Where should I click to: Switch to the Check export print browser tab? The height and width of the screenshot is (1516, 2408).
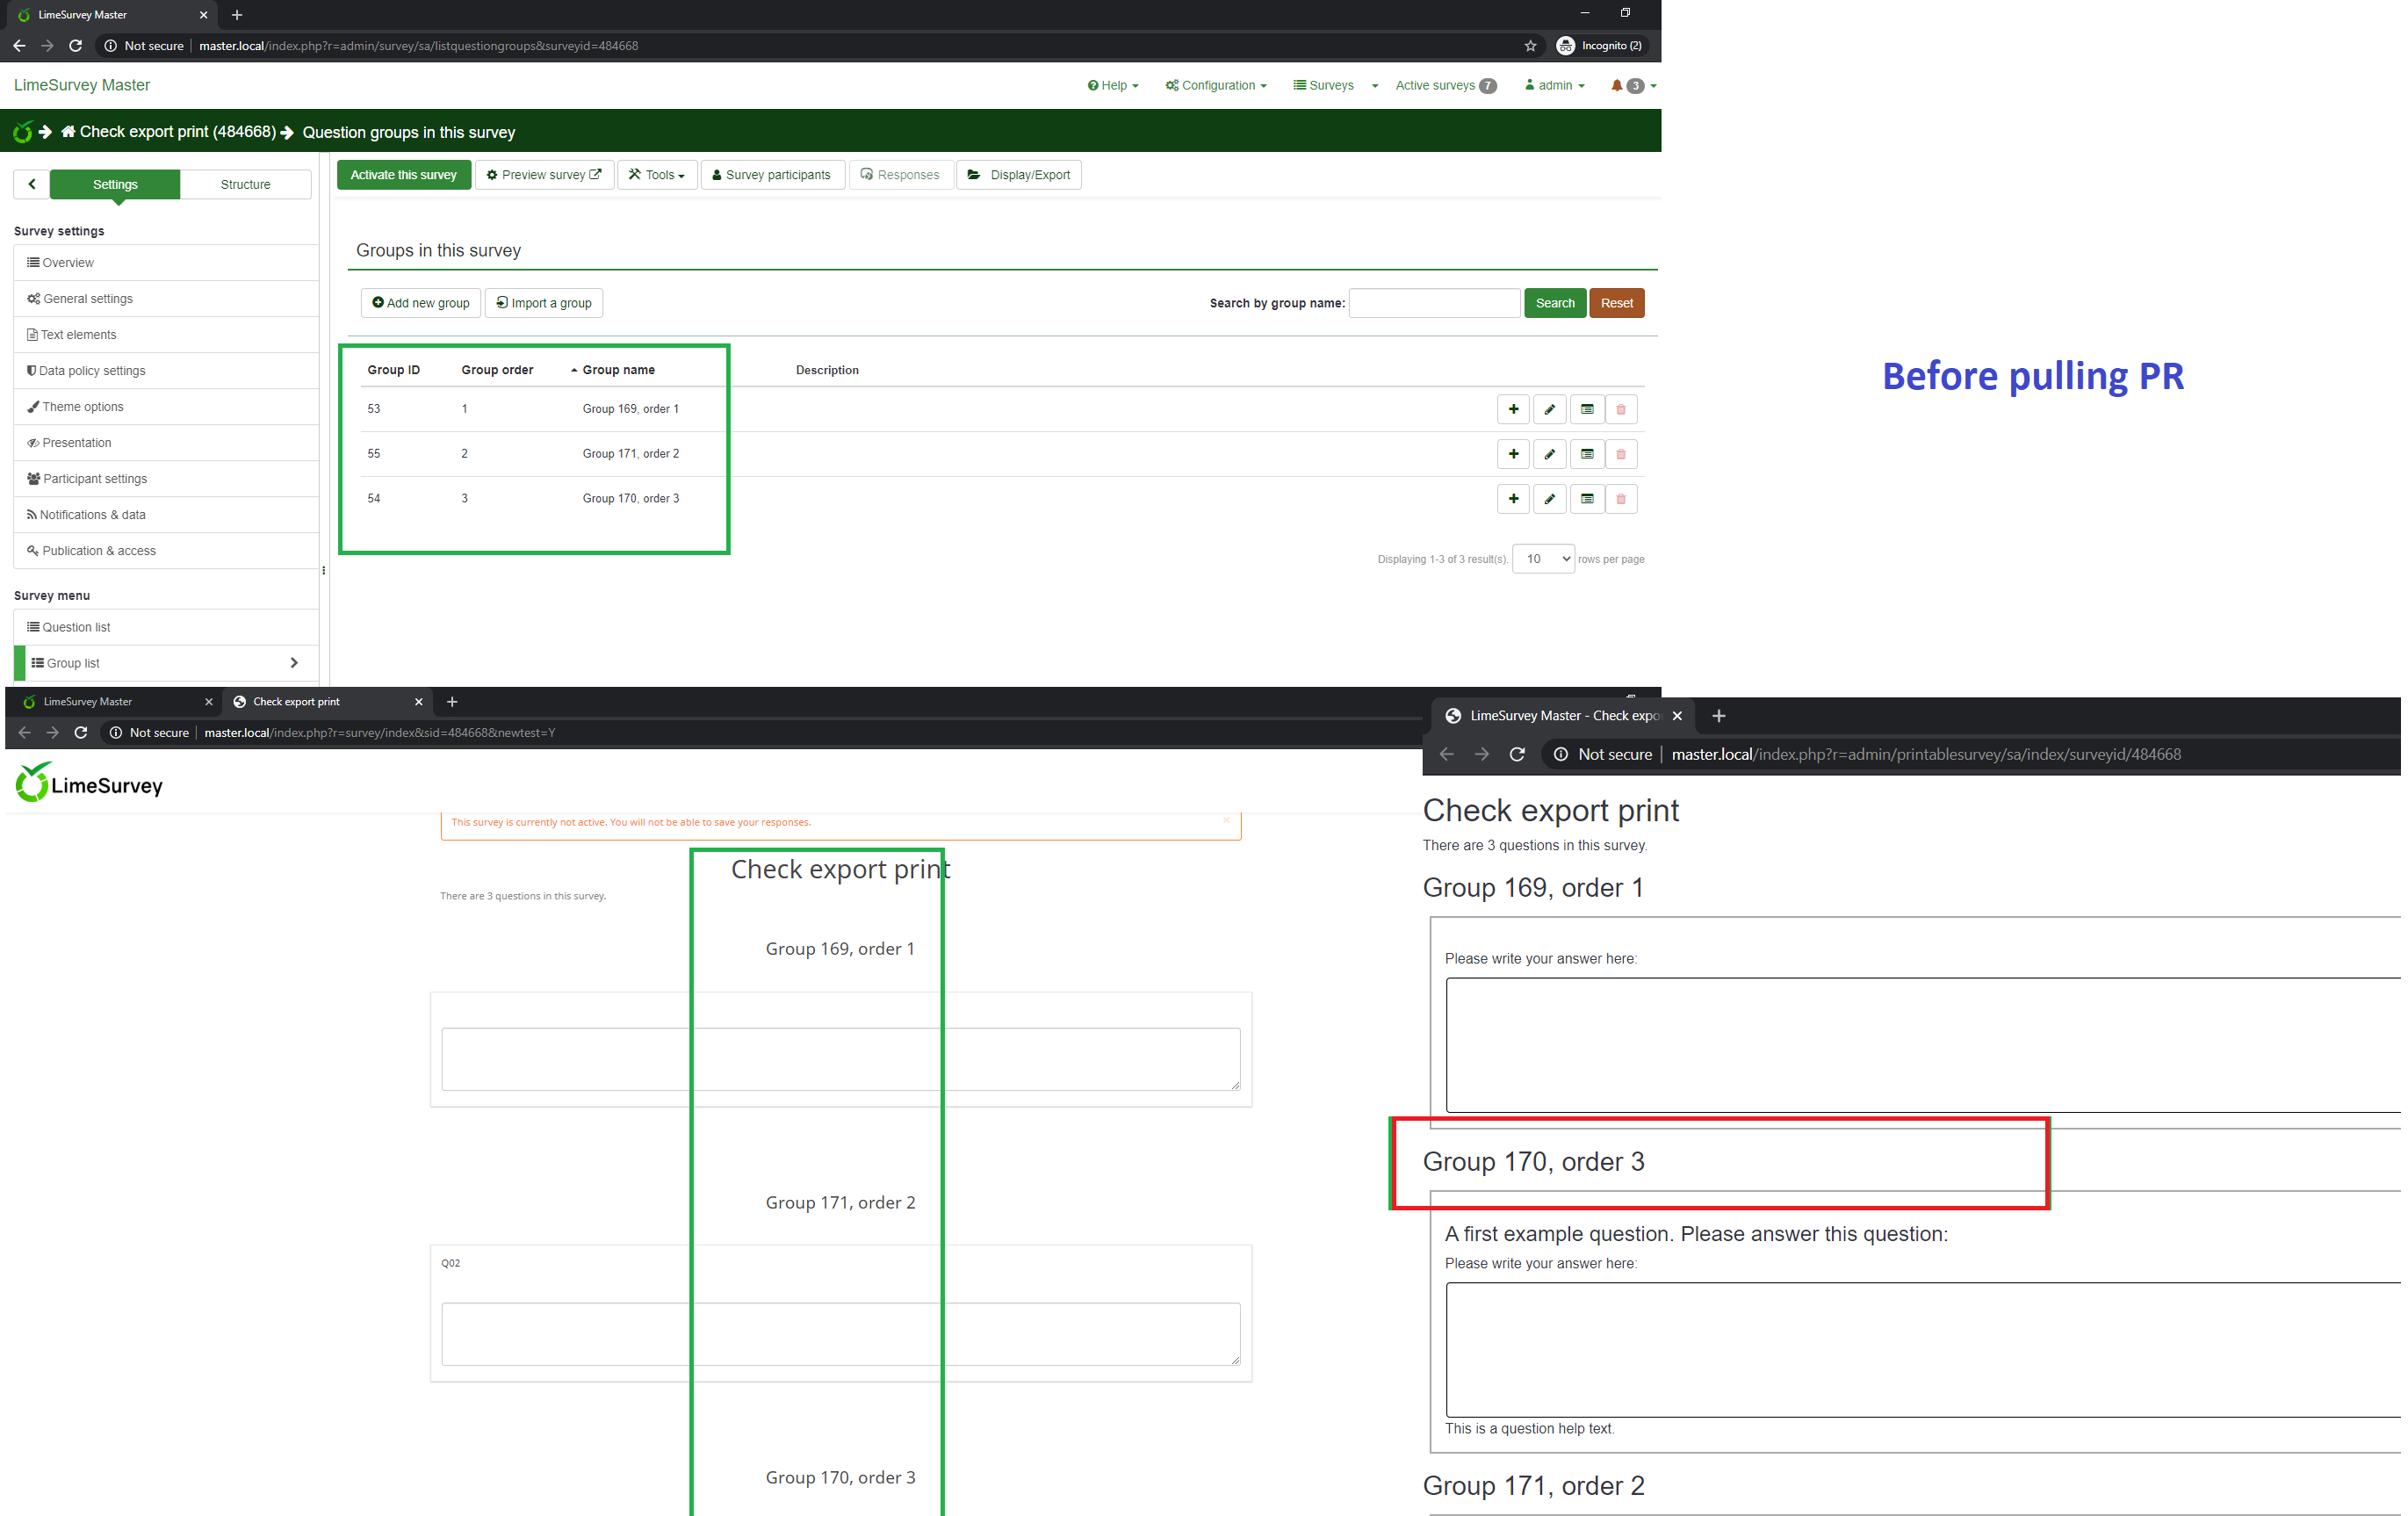296,702
